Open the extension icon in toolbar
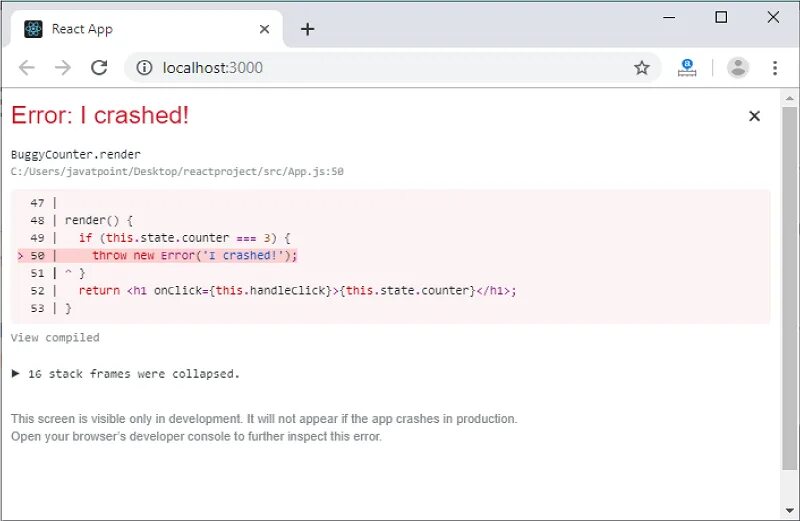Image resolution: width=800 pixels, height=521 pixels. coord(687,67)
